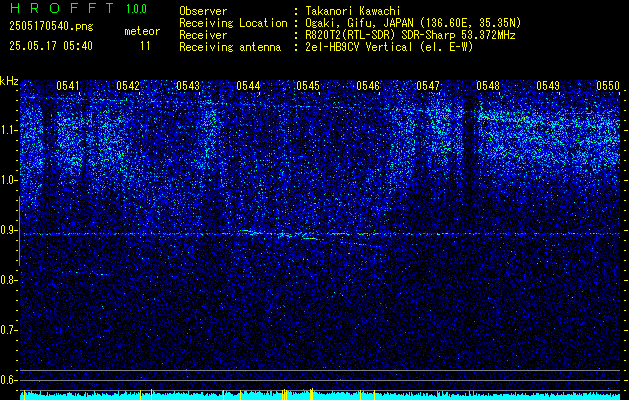
Task: Click the 0549 time marker
Action: tap(548, 86)
